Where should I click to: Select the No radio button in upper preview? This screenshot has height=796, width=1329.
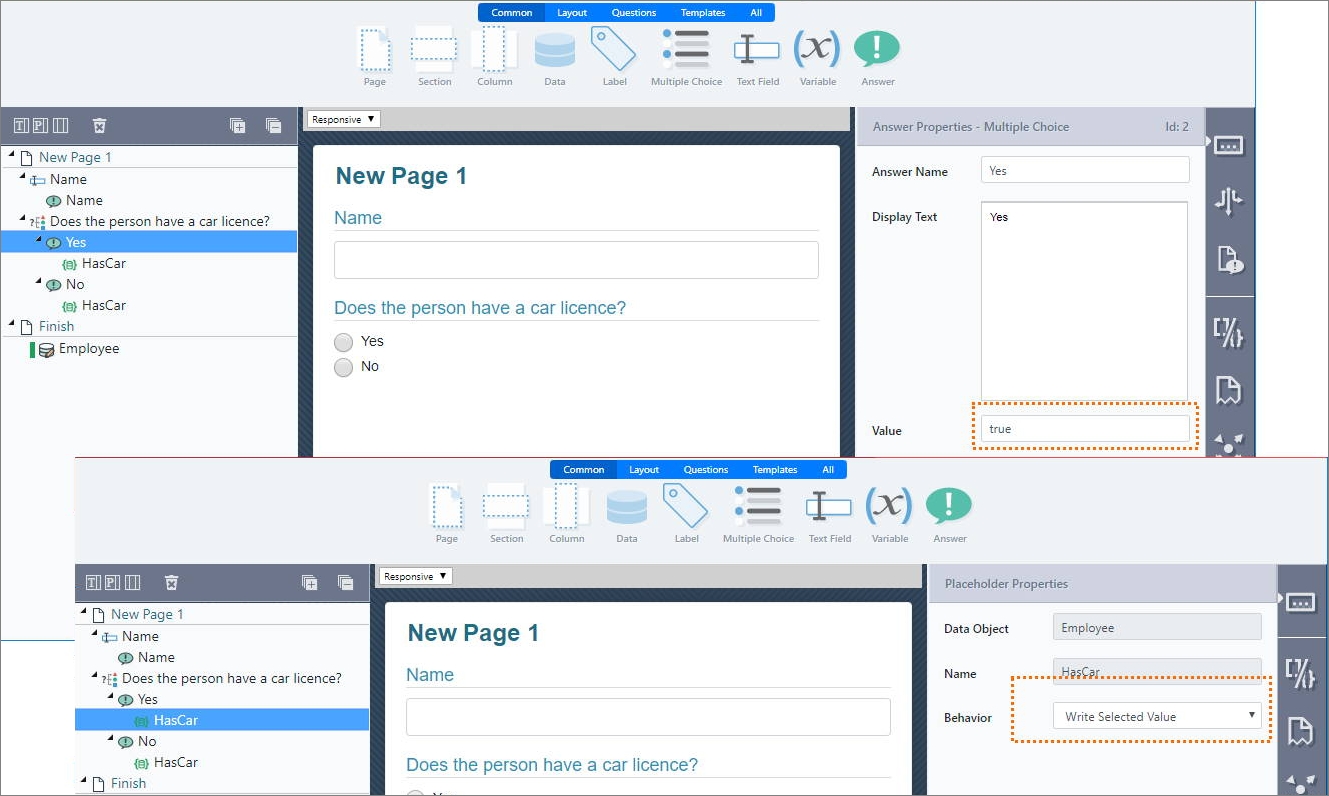(x=344, y=367)
